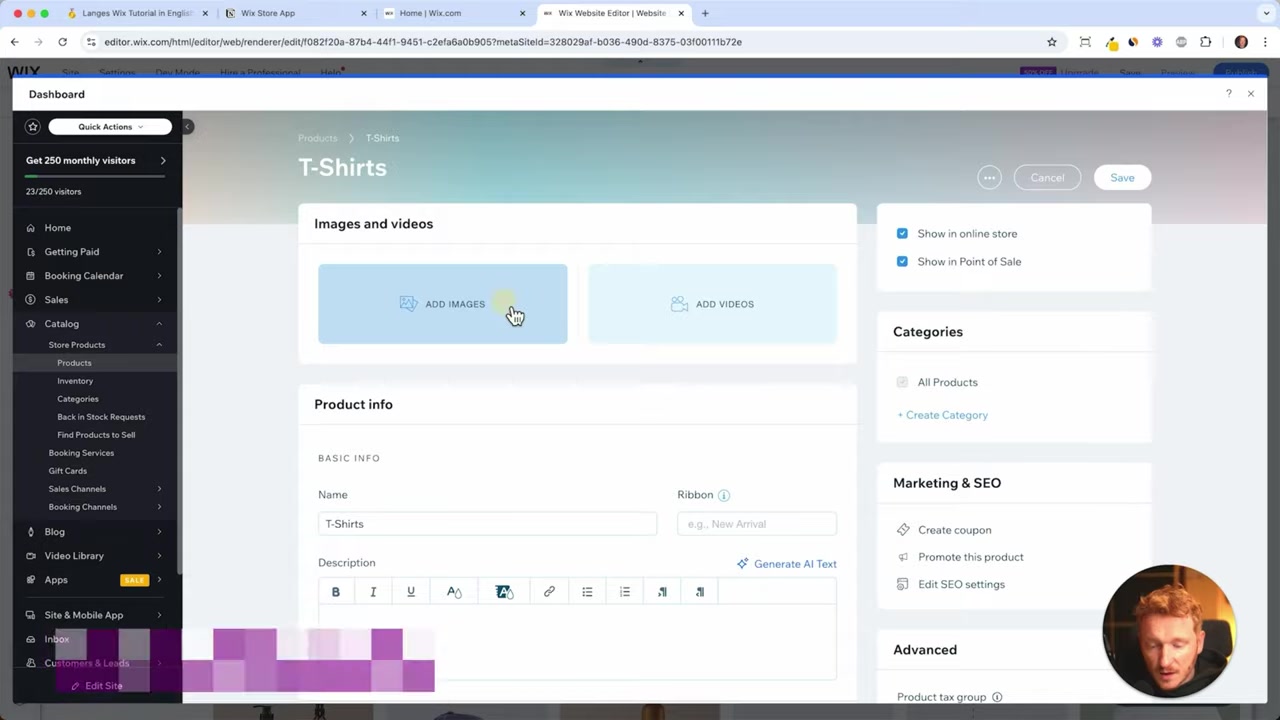
Task: Collapse the dashboard sidebar arrow
Action: click(187, 127)
